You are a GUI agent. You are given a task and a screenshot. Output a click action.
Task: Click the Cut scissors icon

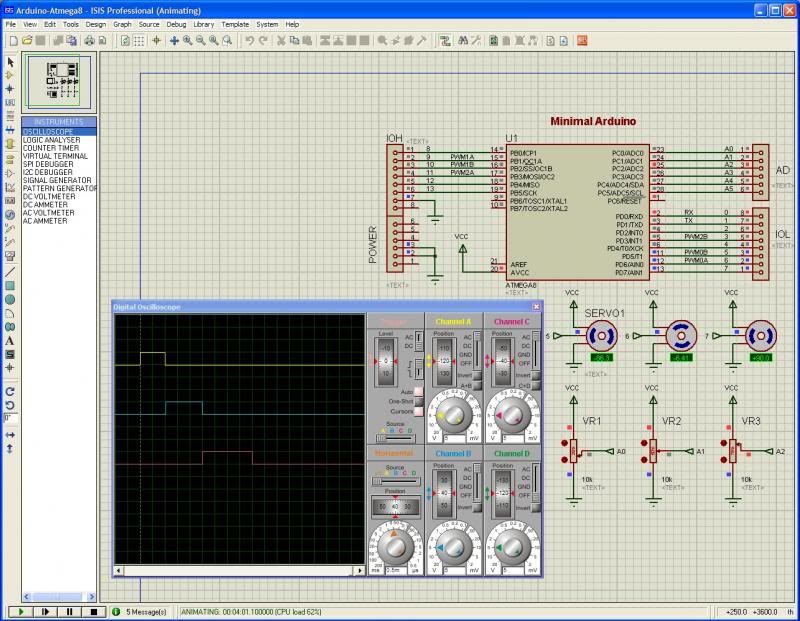[281, 41]
